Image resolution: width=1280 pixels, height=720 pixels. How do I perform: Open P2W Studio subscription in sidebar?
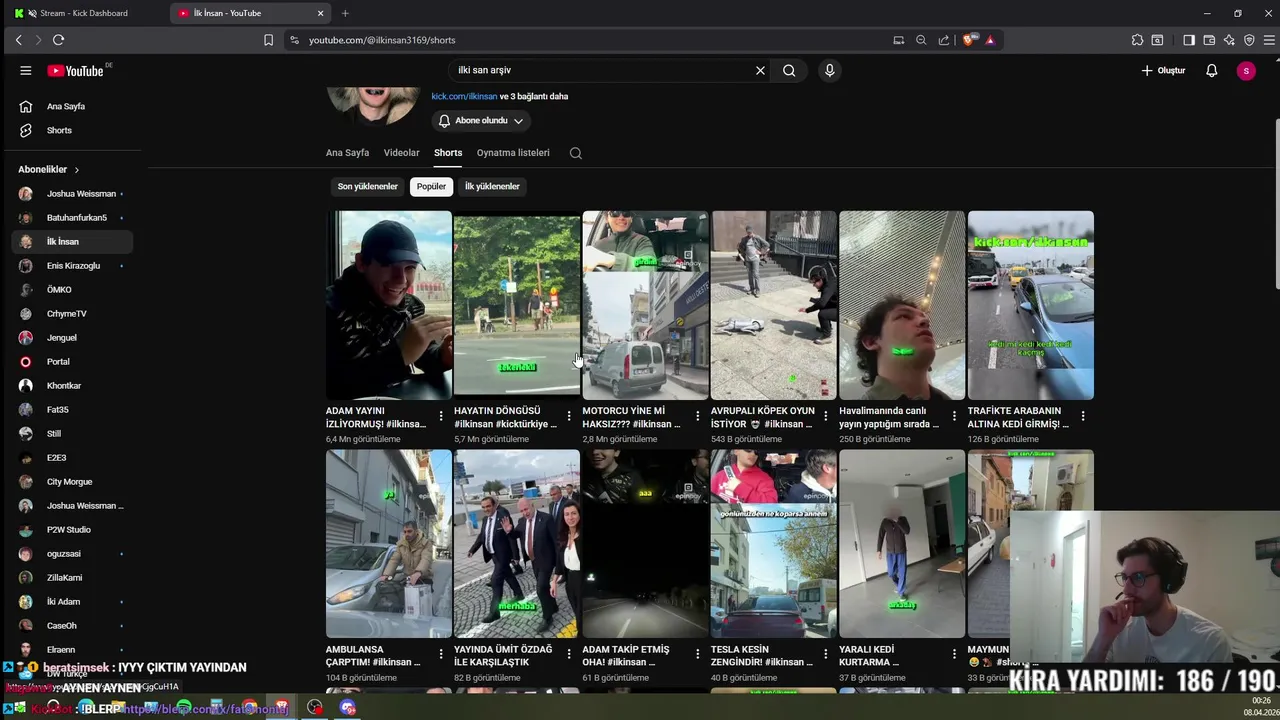pyautogui.click(x=72, y=529)
